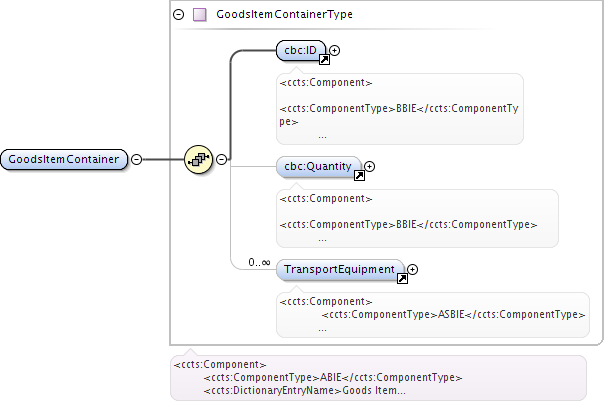Click the sequence compositor icon
Viewport: 605px width, 404px height.
click(199, 159)
